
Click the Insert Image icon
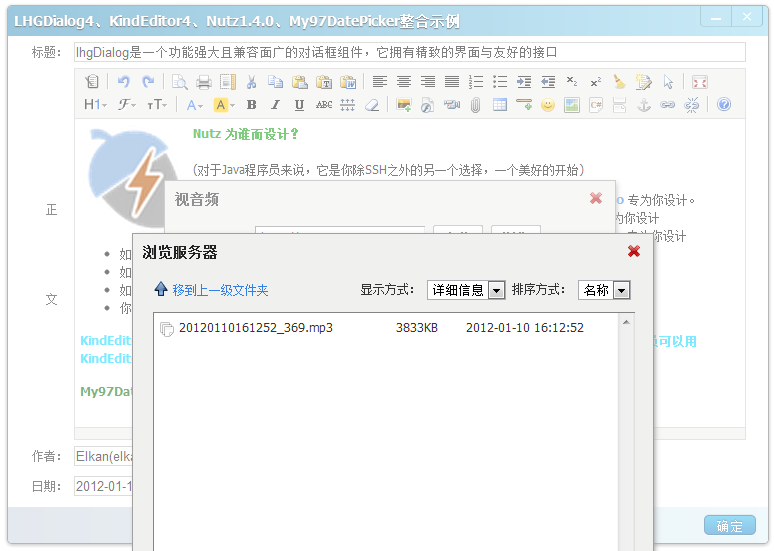pos(403,104)
